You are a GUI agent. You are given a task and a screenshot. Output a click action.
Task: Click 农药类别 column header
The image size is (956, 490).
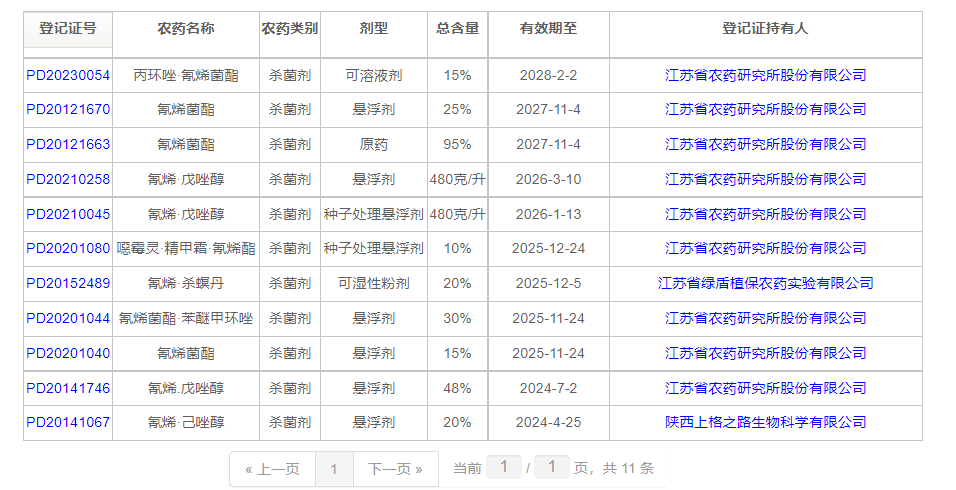point(290,29)
